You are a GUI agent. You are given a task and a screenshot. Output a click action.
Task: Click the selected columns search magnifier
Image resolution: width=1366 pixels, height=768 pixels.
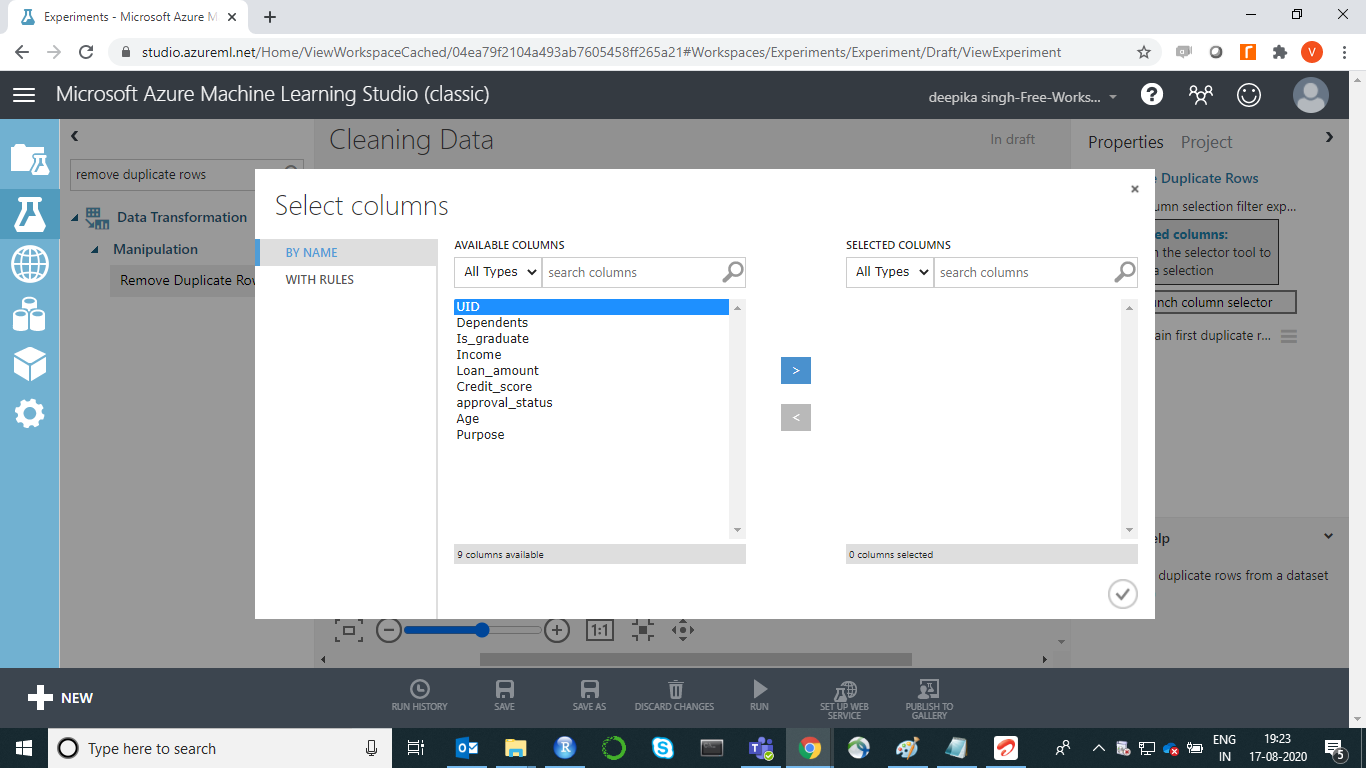click(1124, 272)
